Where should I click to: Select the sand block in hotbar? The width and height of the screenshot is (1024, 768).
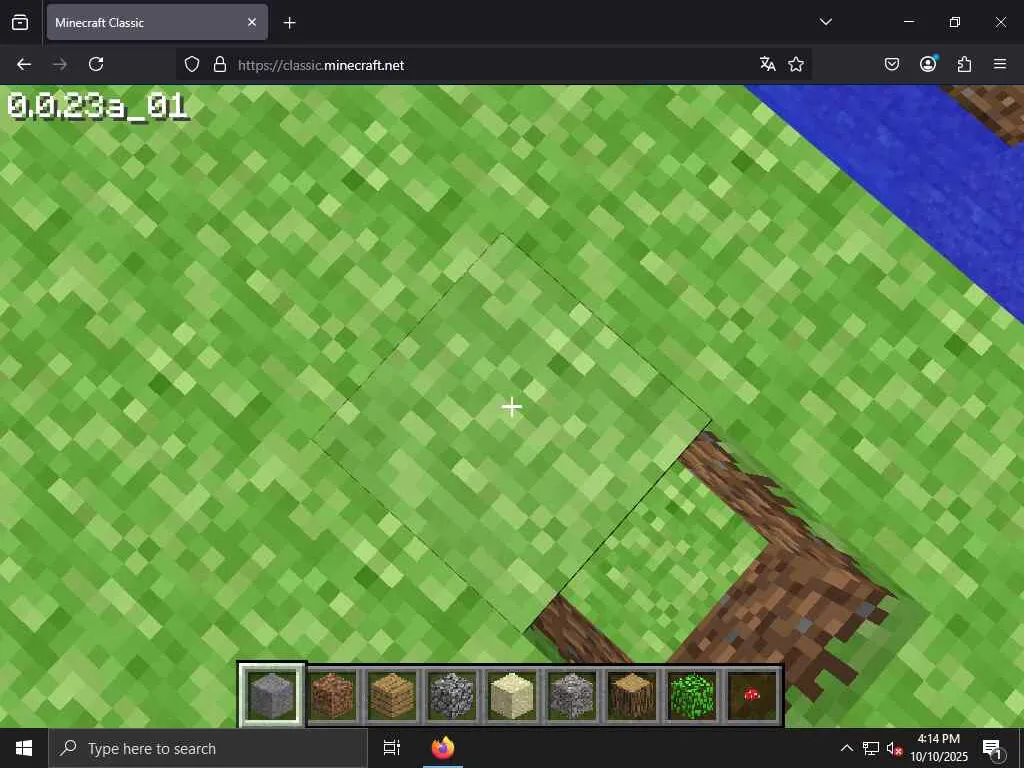click(512, 696)
